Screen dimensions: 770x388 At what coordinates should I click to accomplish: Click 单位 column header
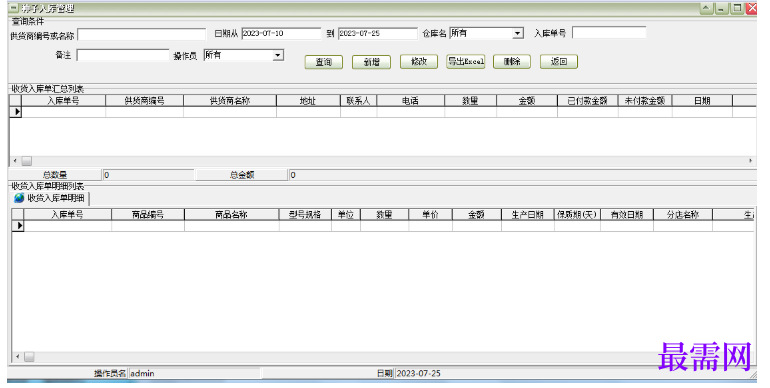coord(346,215)
